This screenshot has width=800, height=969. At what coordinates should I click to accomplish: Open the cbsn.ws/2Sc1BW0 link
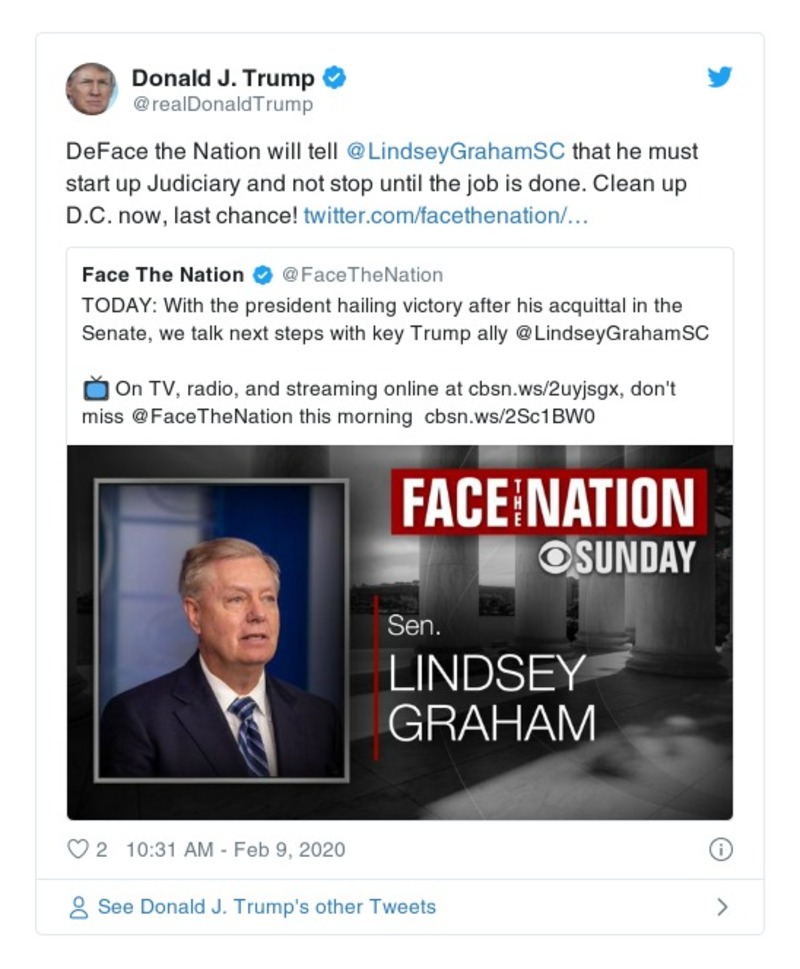[x=510, y=415]
